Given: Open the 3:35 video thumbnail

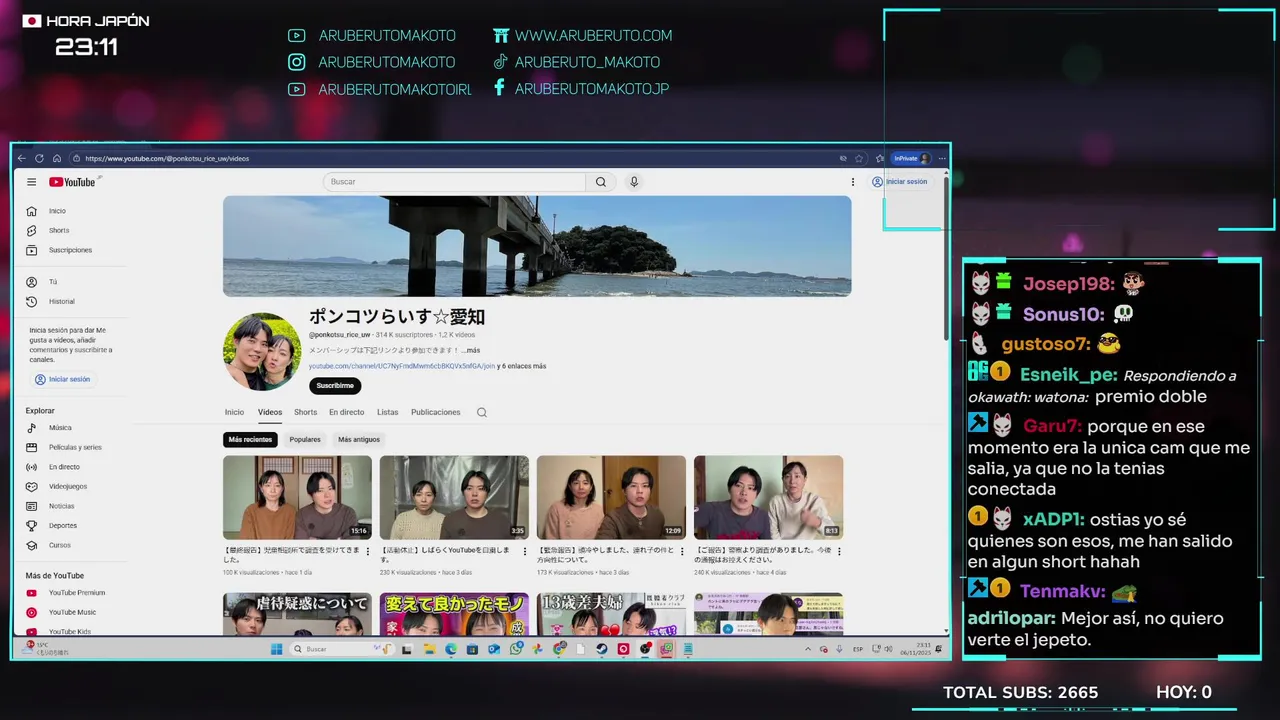Looking at the screenshot, I should [454, 497].
